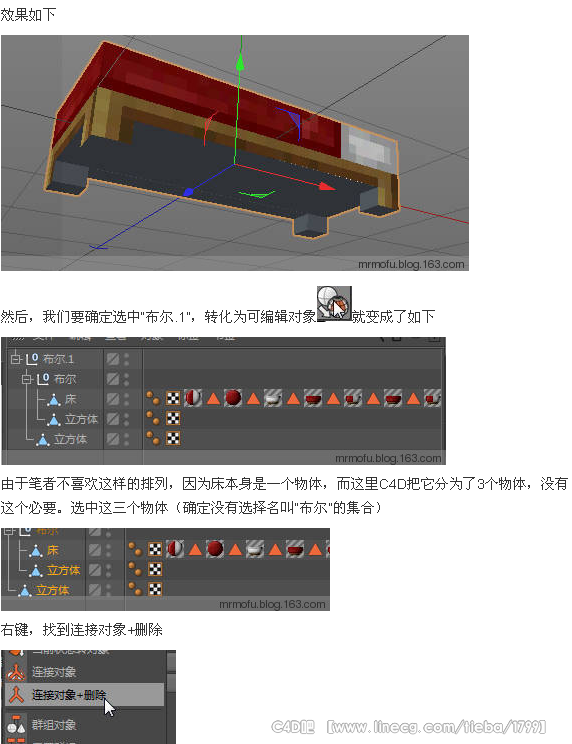Select nested 立方体 under 布尔 in first panel
The width and height of the screenshot is (572, 744).
pyautogui.click(x=81, y=419)
